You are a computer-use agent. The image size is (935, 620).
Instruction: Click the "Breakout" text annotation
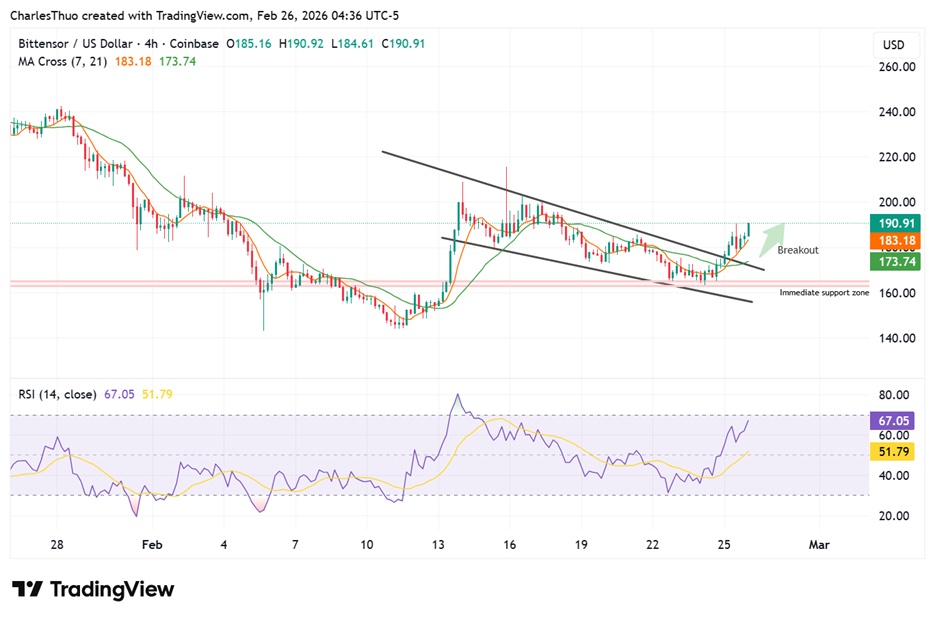coord(797,250)
